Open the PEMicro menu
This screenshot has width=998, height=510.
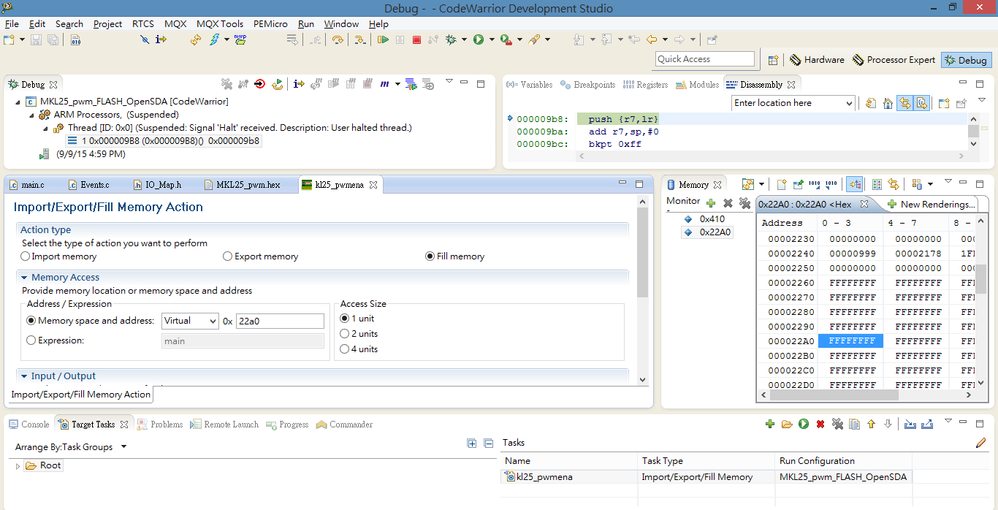271,24
